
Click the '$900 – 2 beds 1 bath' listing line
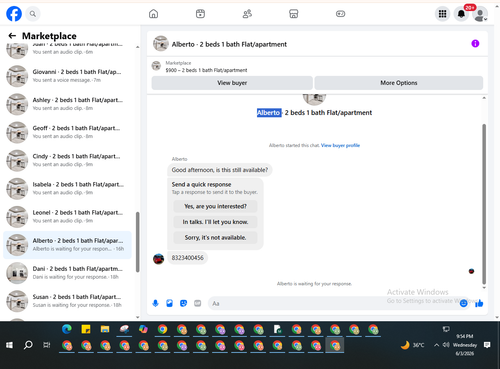coord(206,70)
